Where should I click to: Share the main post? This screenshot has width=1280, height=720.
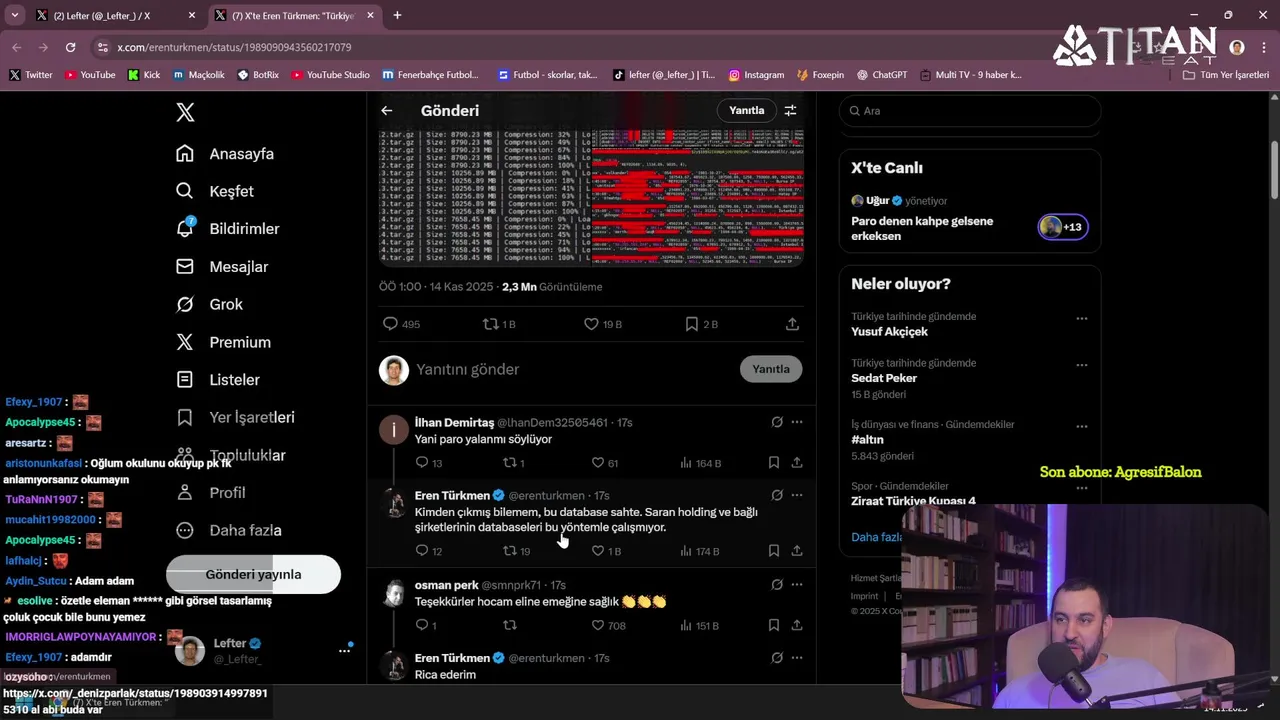(792, 324)
